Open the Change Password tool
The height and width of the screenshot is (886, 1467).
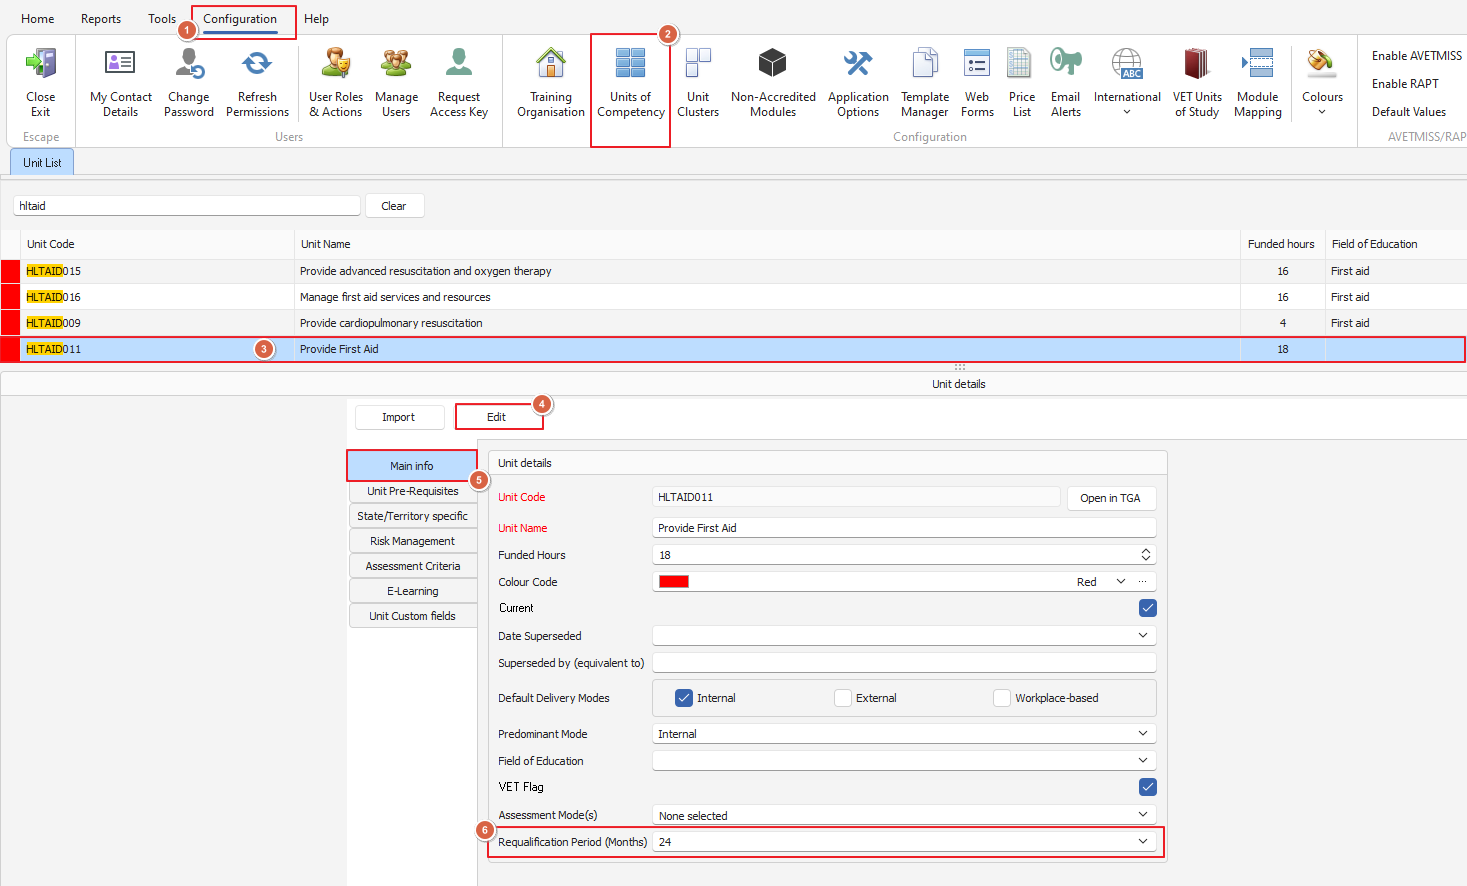click(189, 82)
